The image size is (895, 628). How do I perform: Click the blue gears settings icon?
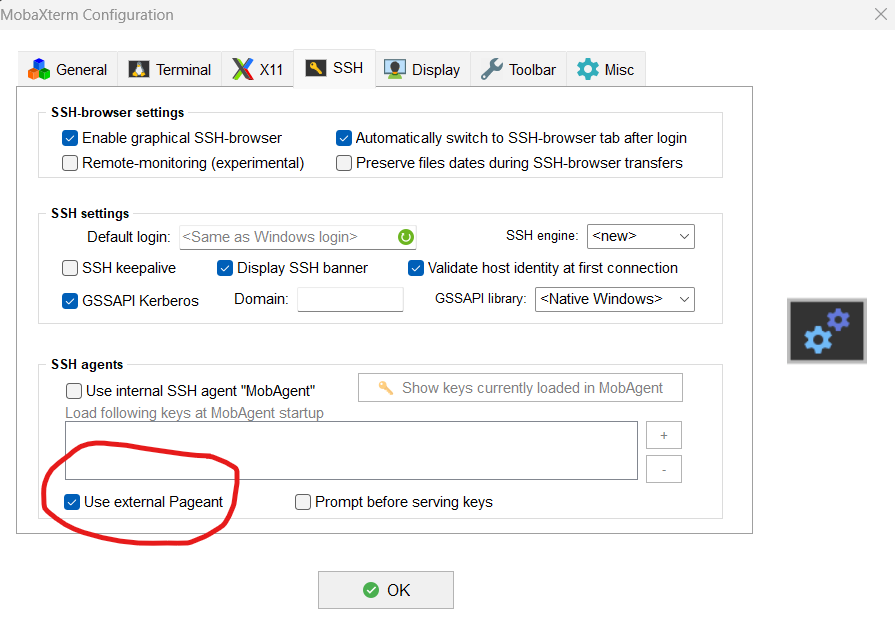click(827, 331)
